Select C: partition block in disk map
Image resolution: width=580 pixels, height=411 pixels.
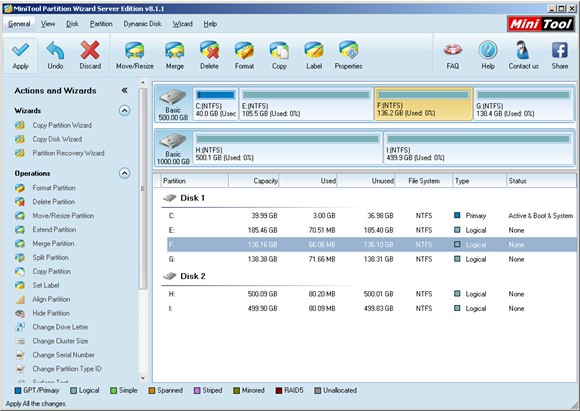point(216,104)
